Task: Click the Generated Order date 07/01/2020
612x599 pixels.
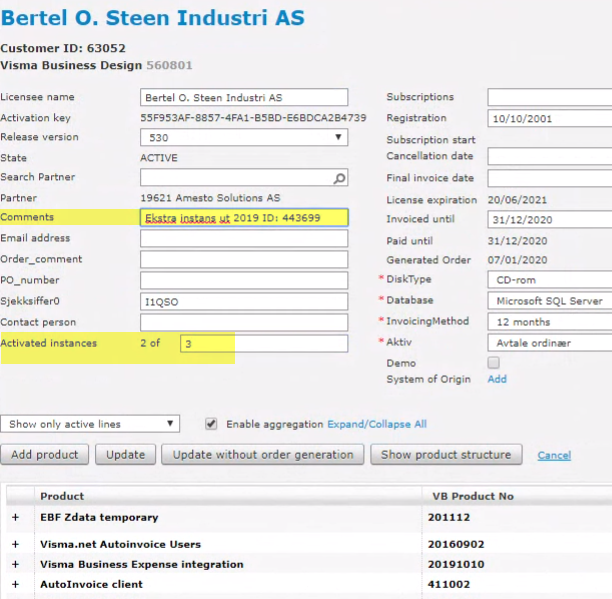Action: click(x=517, y=260)
